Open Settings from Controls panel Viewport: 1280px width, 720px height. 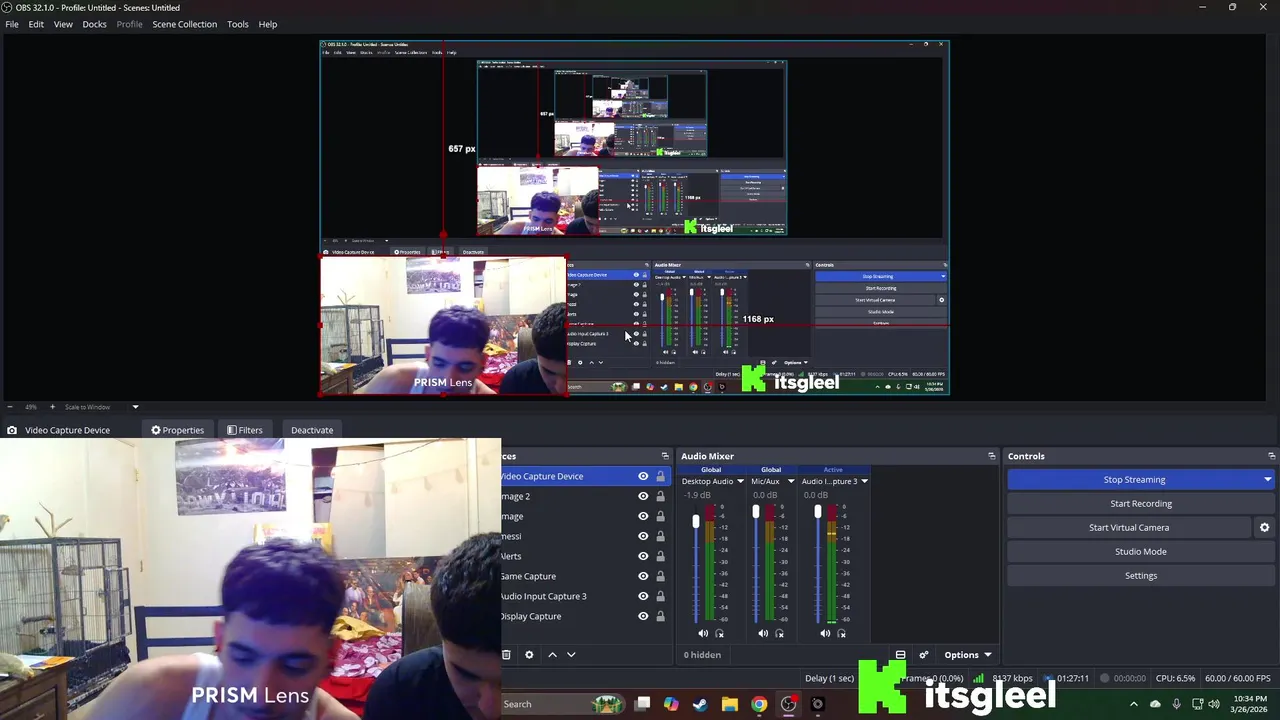[1141, 576]
